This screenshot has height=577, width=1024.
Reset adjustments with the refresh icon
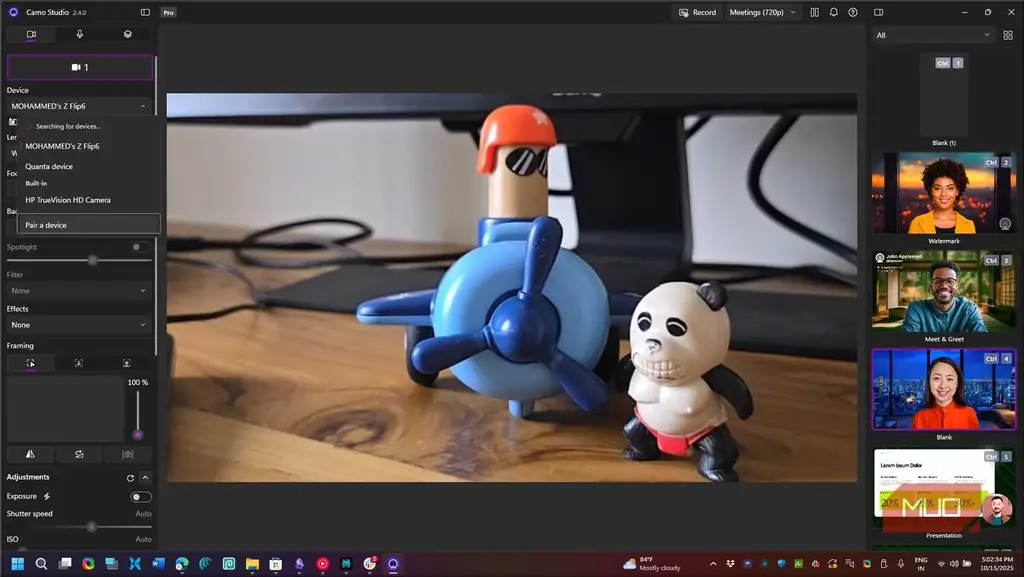(130, 478)
